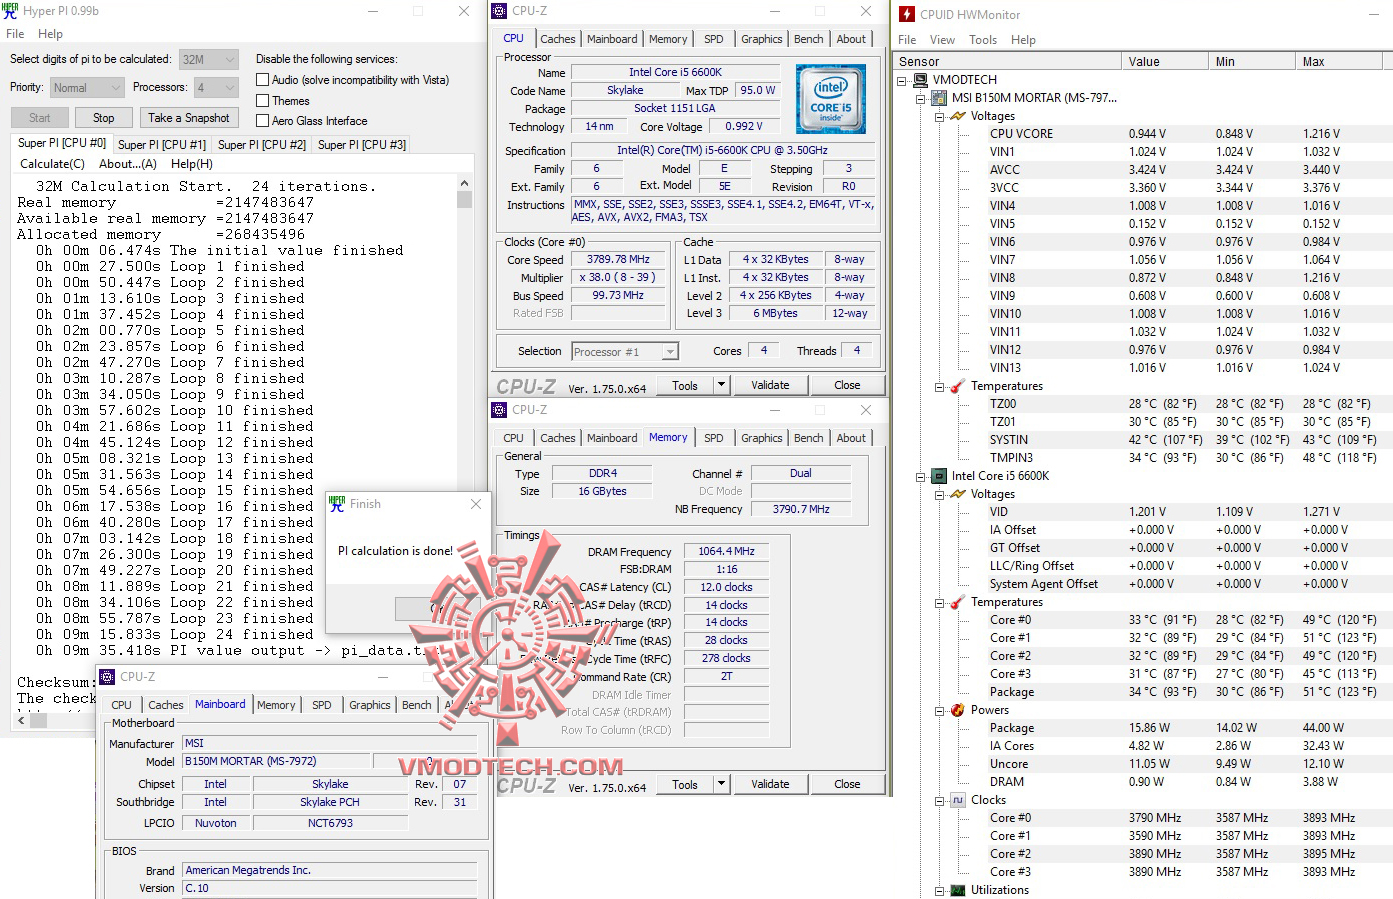Viewport: 1393px width, 899px height.
Task: Open the Tools menu in HWMonitor
Action: pyautogui.click(x=983, y=40)
